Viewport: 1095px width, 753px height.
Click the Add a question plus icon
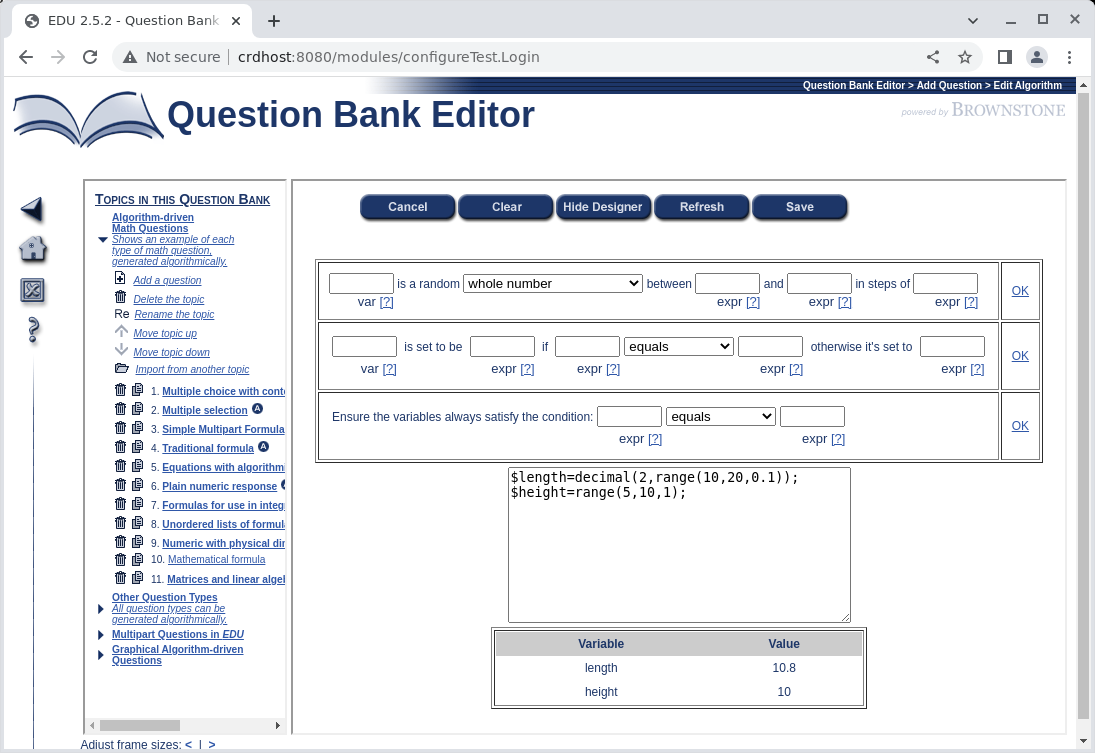tap(121, 279)
